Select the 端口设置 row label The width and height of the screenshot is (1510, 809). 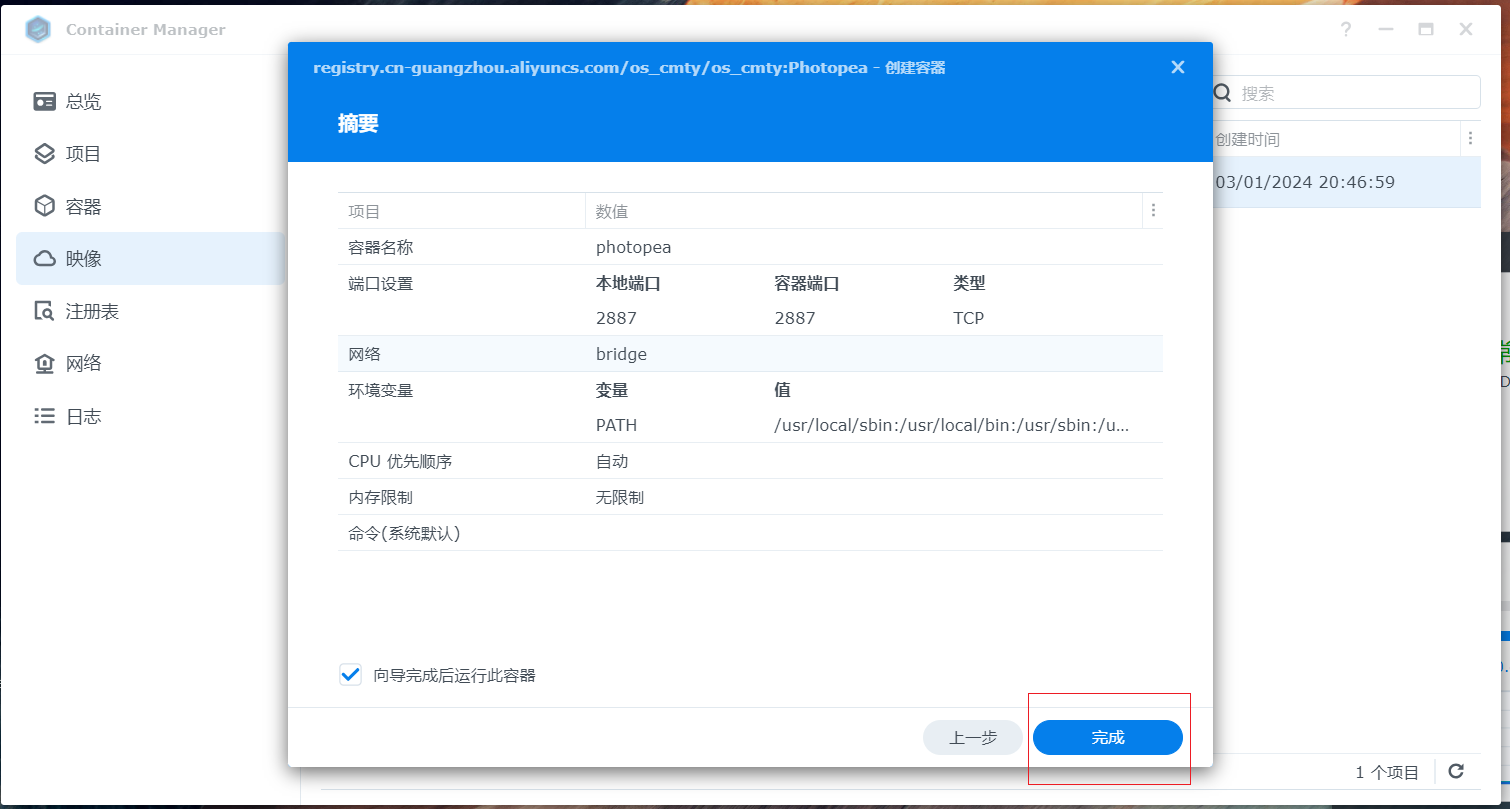(x=381, y=283)
